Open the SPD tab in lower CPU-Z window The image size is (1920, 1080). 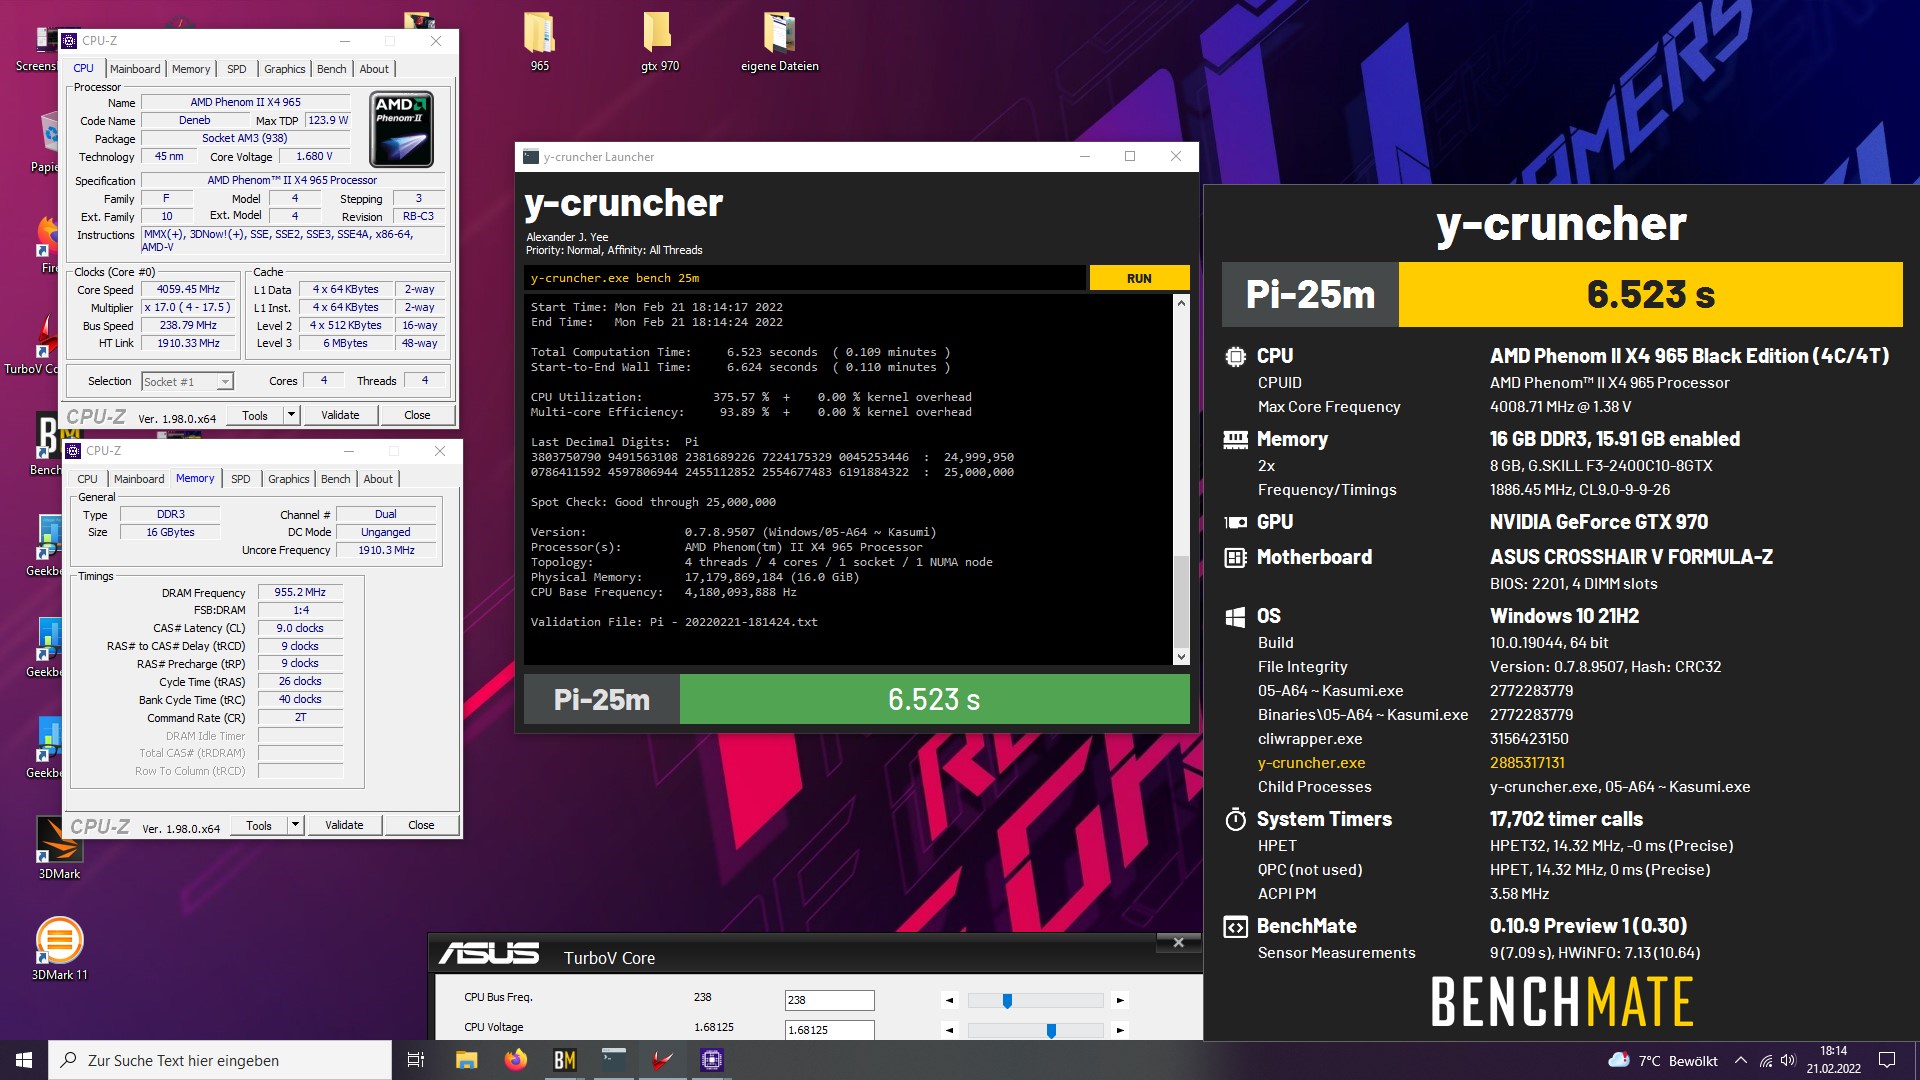pyautogui.click(x=241, y=479)
